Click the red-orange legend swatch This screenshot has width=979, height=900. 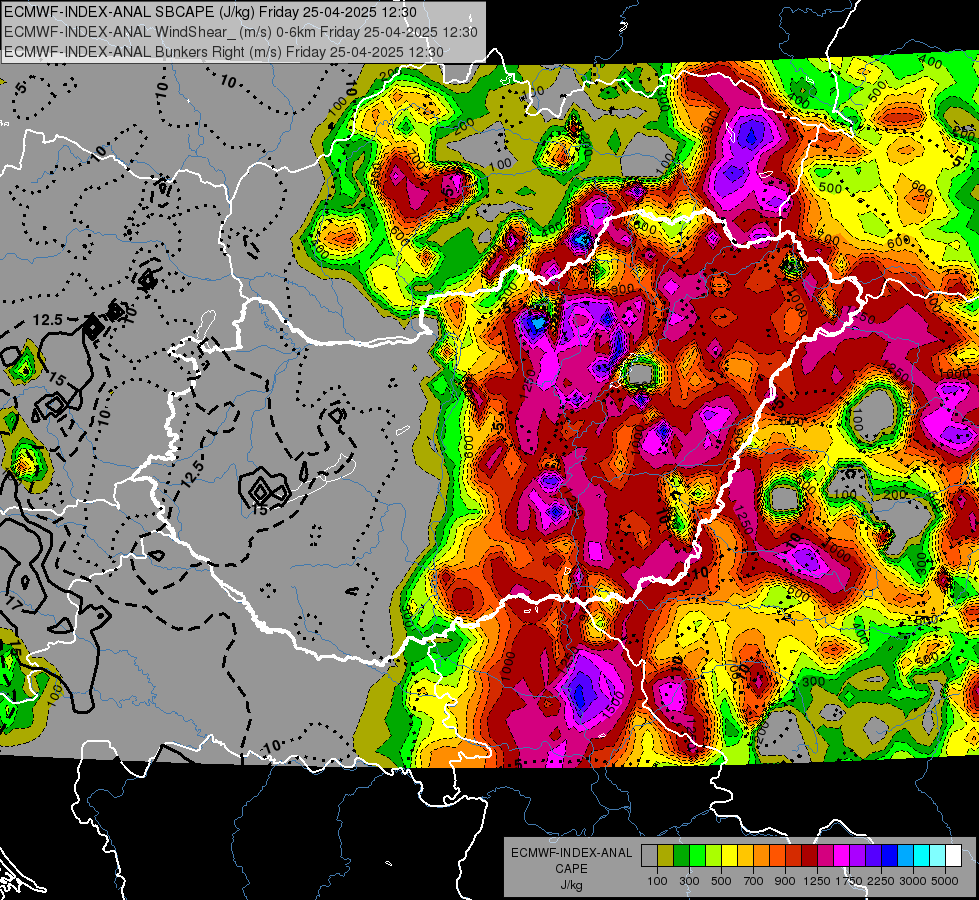click(777, 855)
